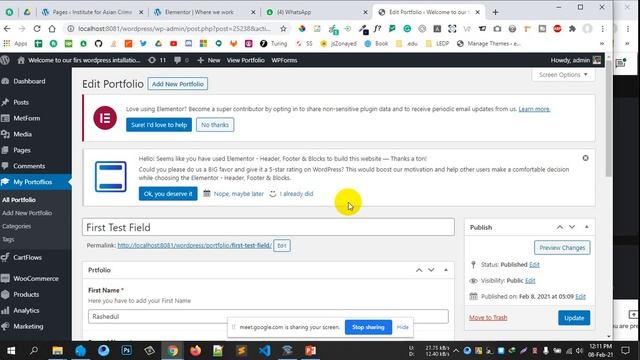This screenshot has width=640, height=360.
Task: Click Move to Trash link
Action: (488, 318)
